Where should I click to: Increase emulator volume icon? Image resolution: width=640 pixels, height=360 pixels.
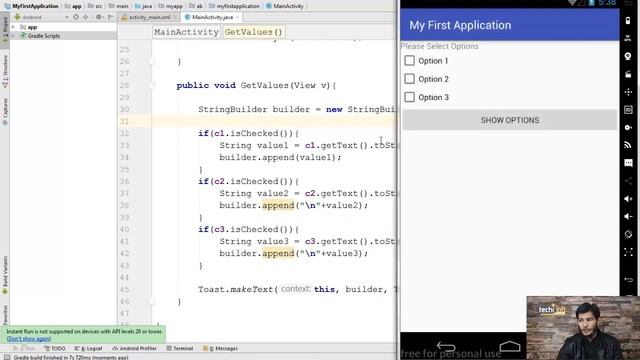pyautogui.click(x=628, y=199)
